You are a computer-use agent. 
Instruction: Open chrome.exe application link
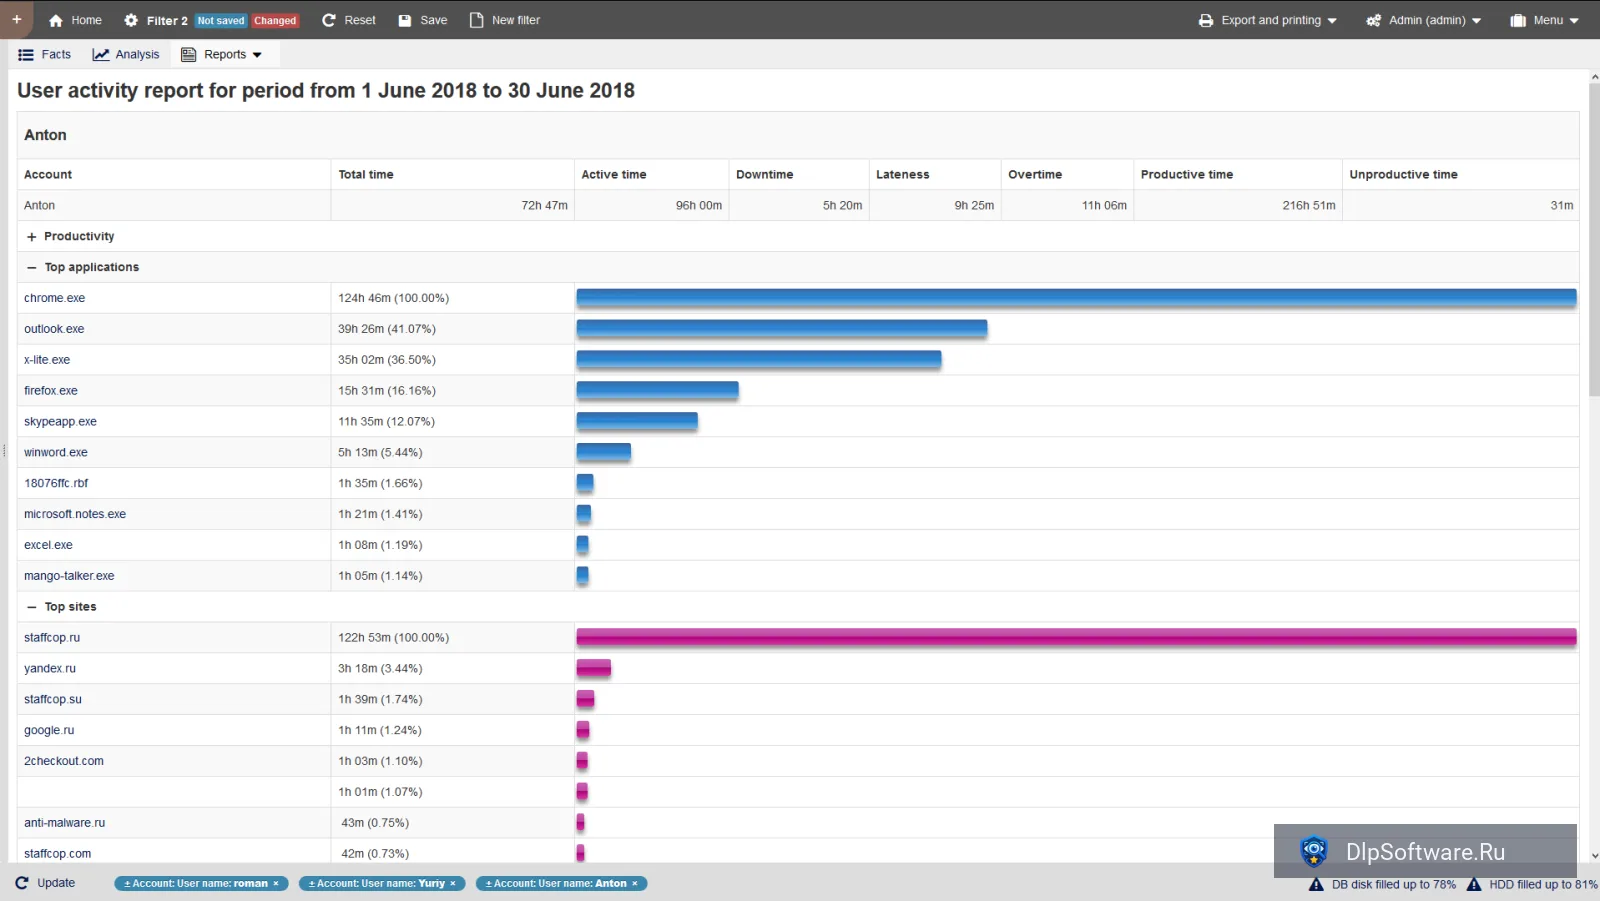pos(55,298)
